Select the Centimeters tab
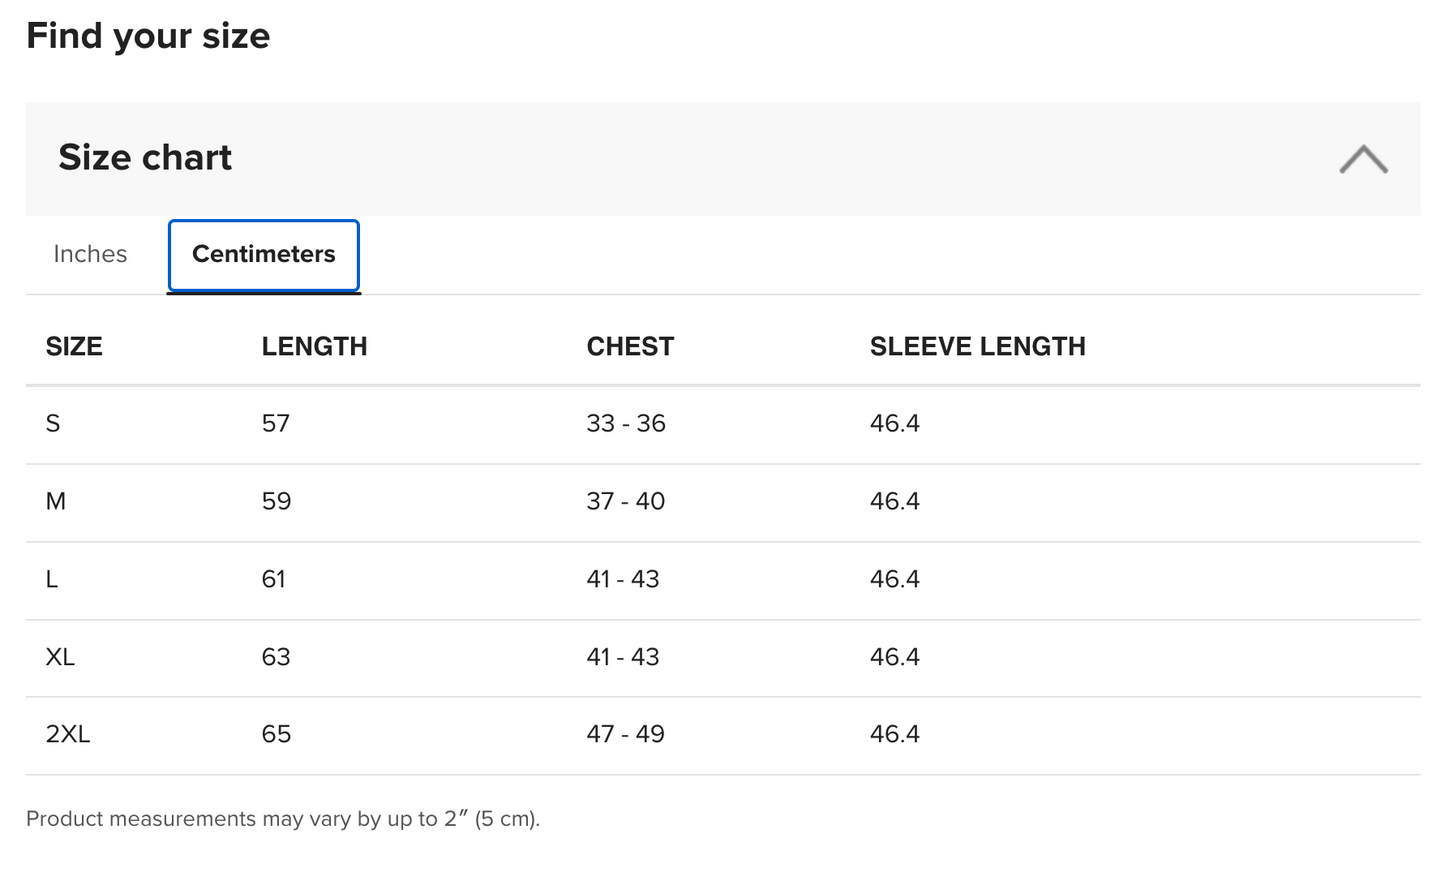Image resolution: width=1445 pixels, height=881 pixels. tap(264, 255)
